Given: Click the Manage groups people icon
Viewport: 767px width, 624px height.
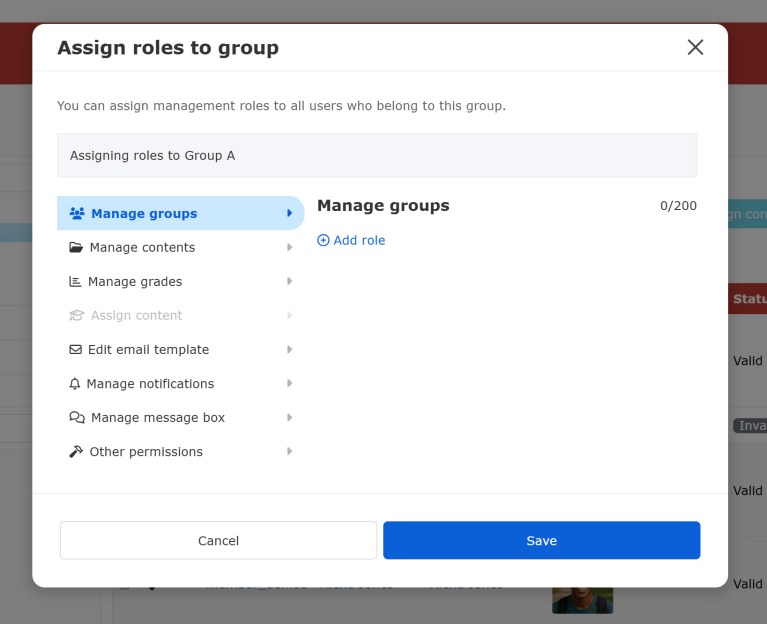Looking at the screenshot, I should pos(77,214).
